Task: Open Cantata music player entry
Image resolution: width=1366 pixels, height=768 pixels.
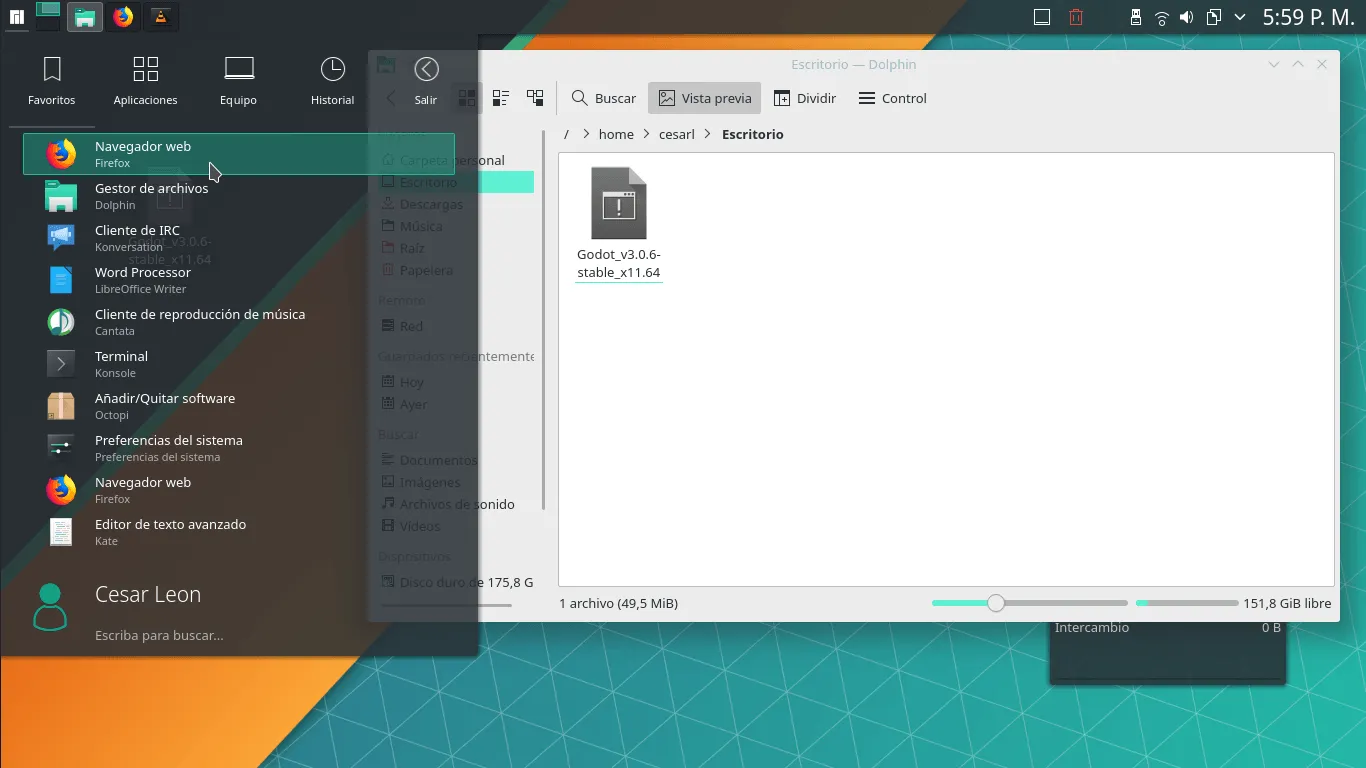Action: 239,322
